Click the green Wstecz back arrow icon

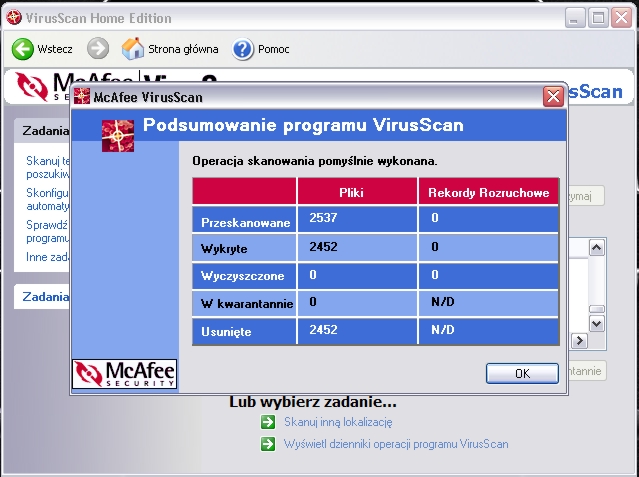22,49
